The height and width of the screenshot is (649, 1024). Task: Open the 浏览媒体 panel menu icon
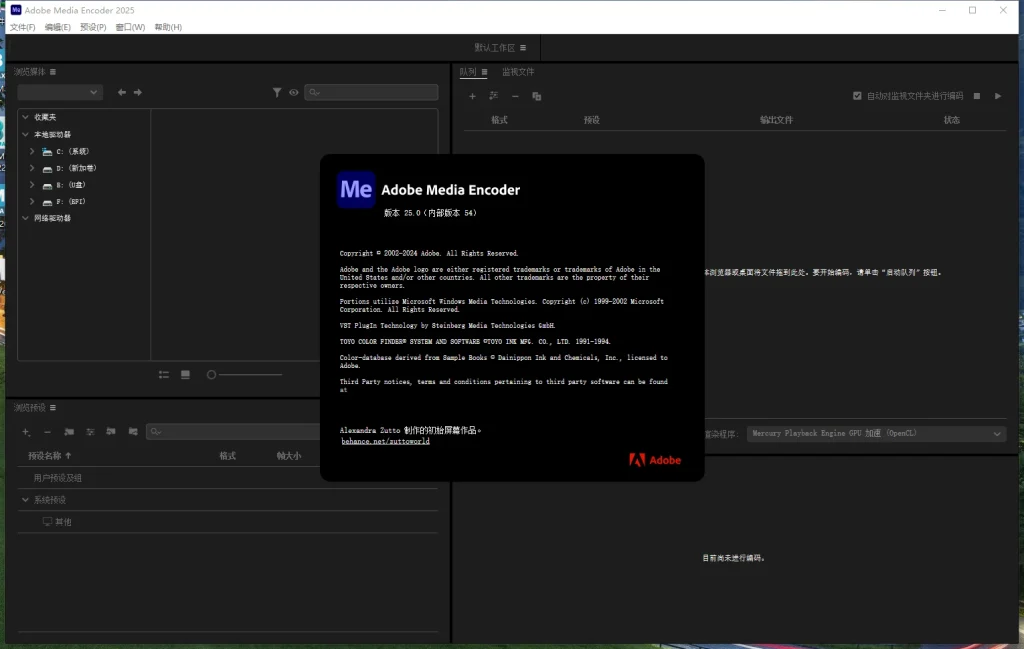53,72
